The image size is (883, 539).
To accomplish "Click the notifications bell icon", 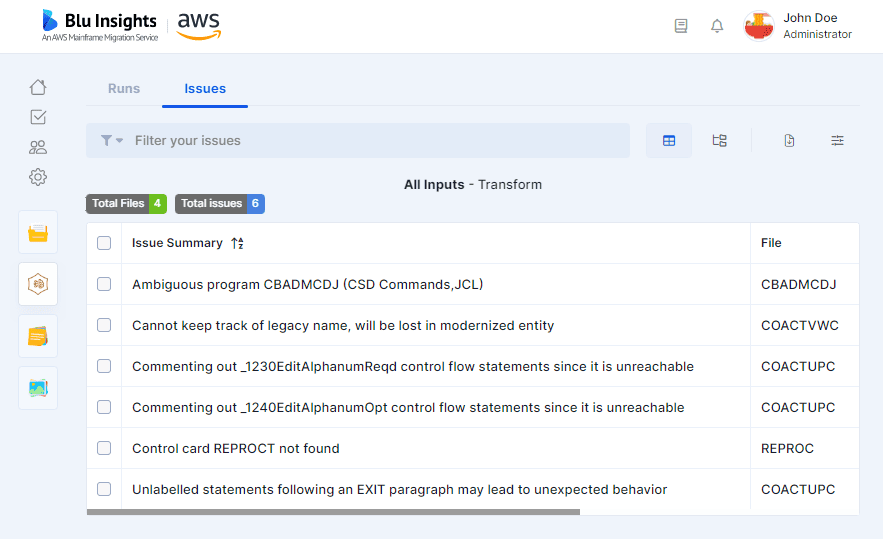I will [717, 26].
